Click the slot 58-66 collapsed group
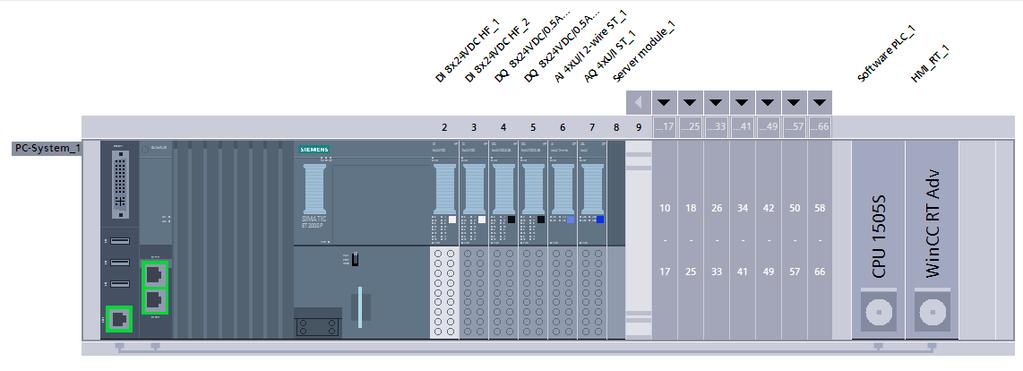Viewport: 1023px width, 371px height. 820,239
